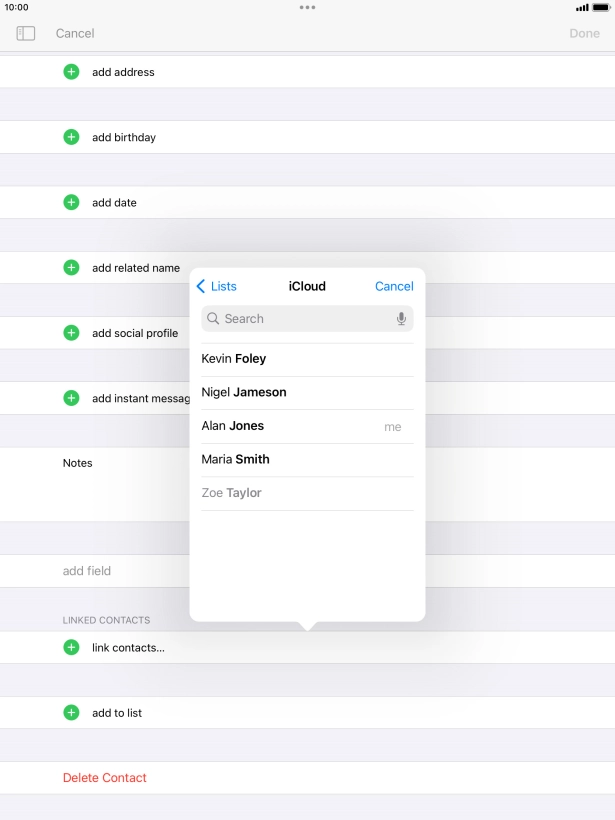Tap Delete Contact

tap(105, 778)
